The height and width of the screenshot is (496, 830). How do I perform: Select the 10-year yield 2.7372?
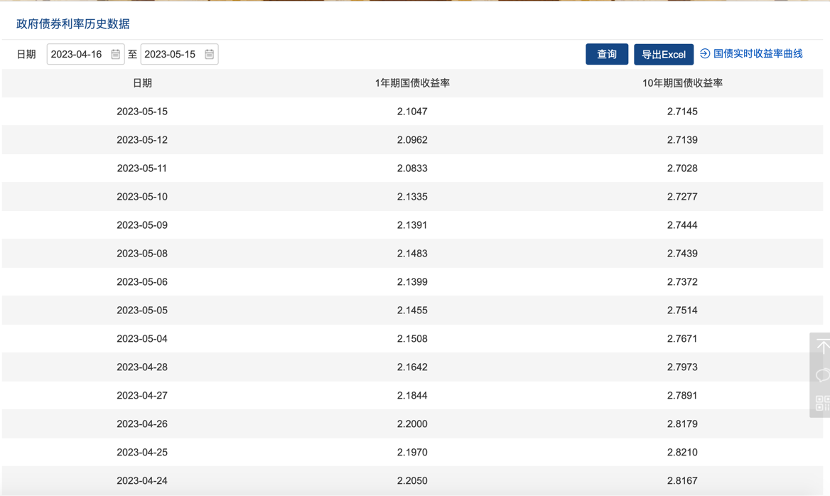[x=682, y=282]
